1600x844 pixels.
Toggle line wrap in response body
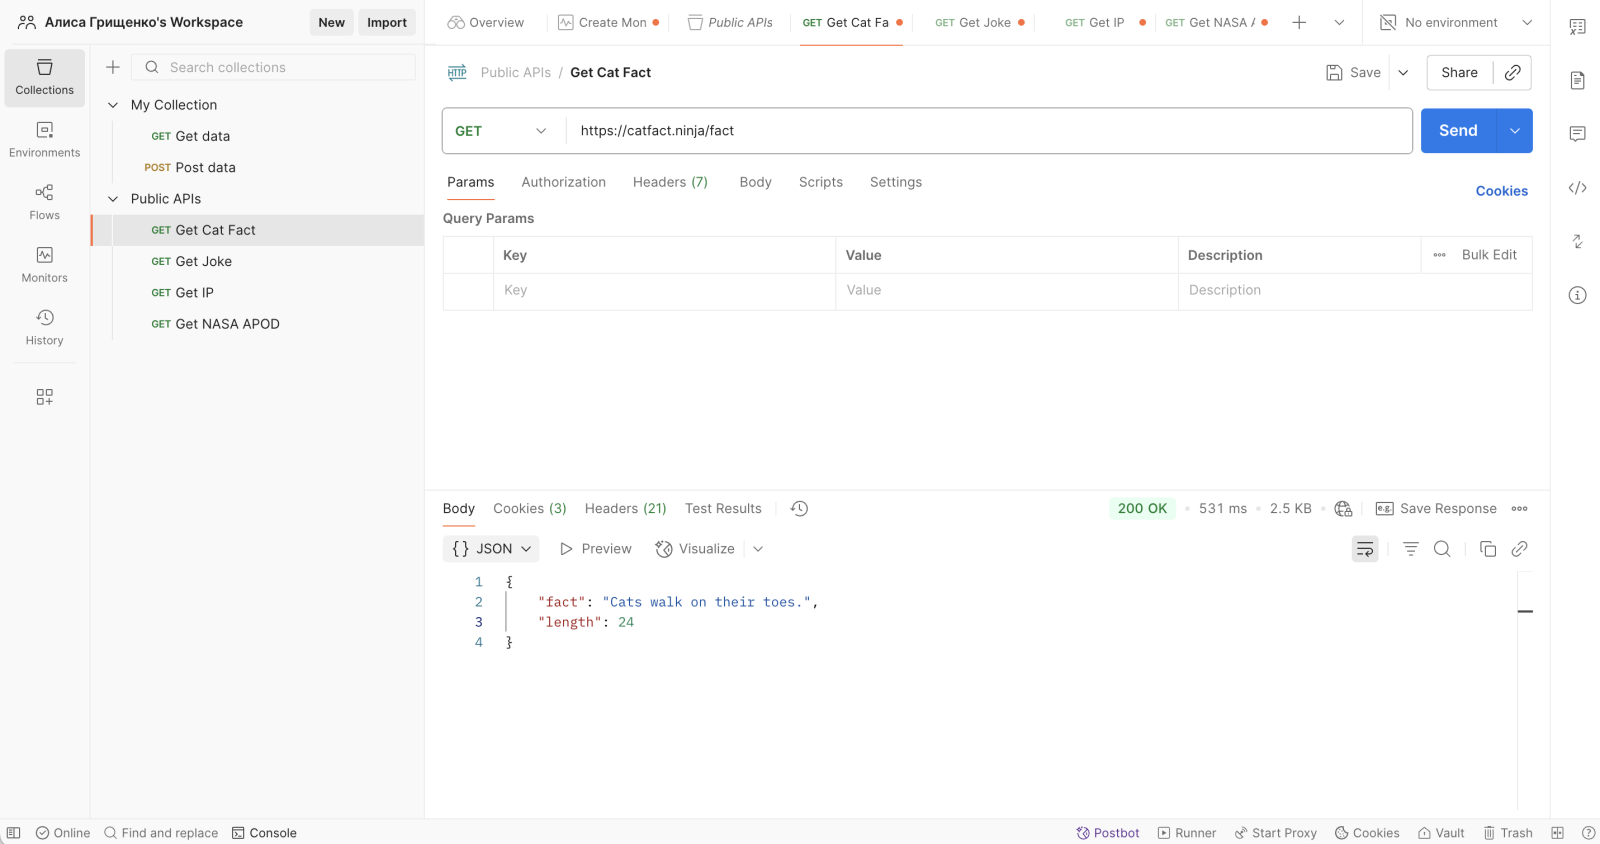pos(1365,548)
